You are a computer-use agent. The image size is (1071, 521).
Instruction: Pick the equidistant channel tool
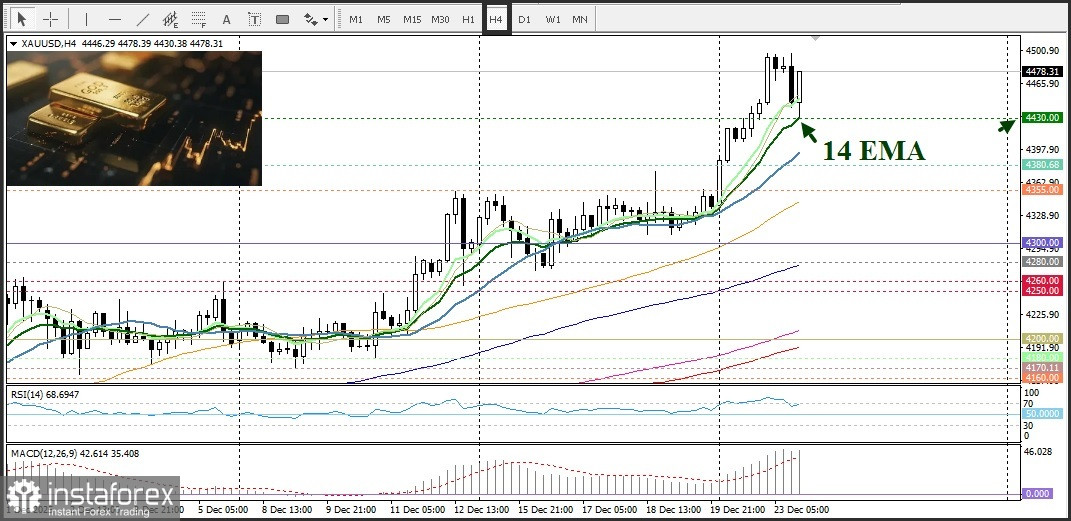(x=170, y=19)
